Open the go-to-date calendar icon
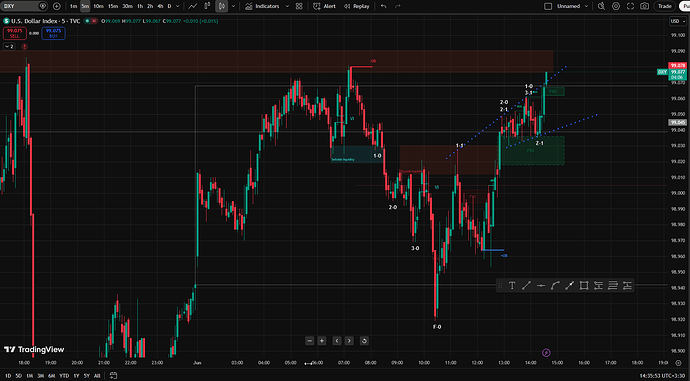The height and width of the screenshot is (381, 690). 113,376
